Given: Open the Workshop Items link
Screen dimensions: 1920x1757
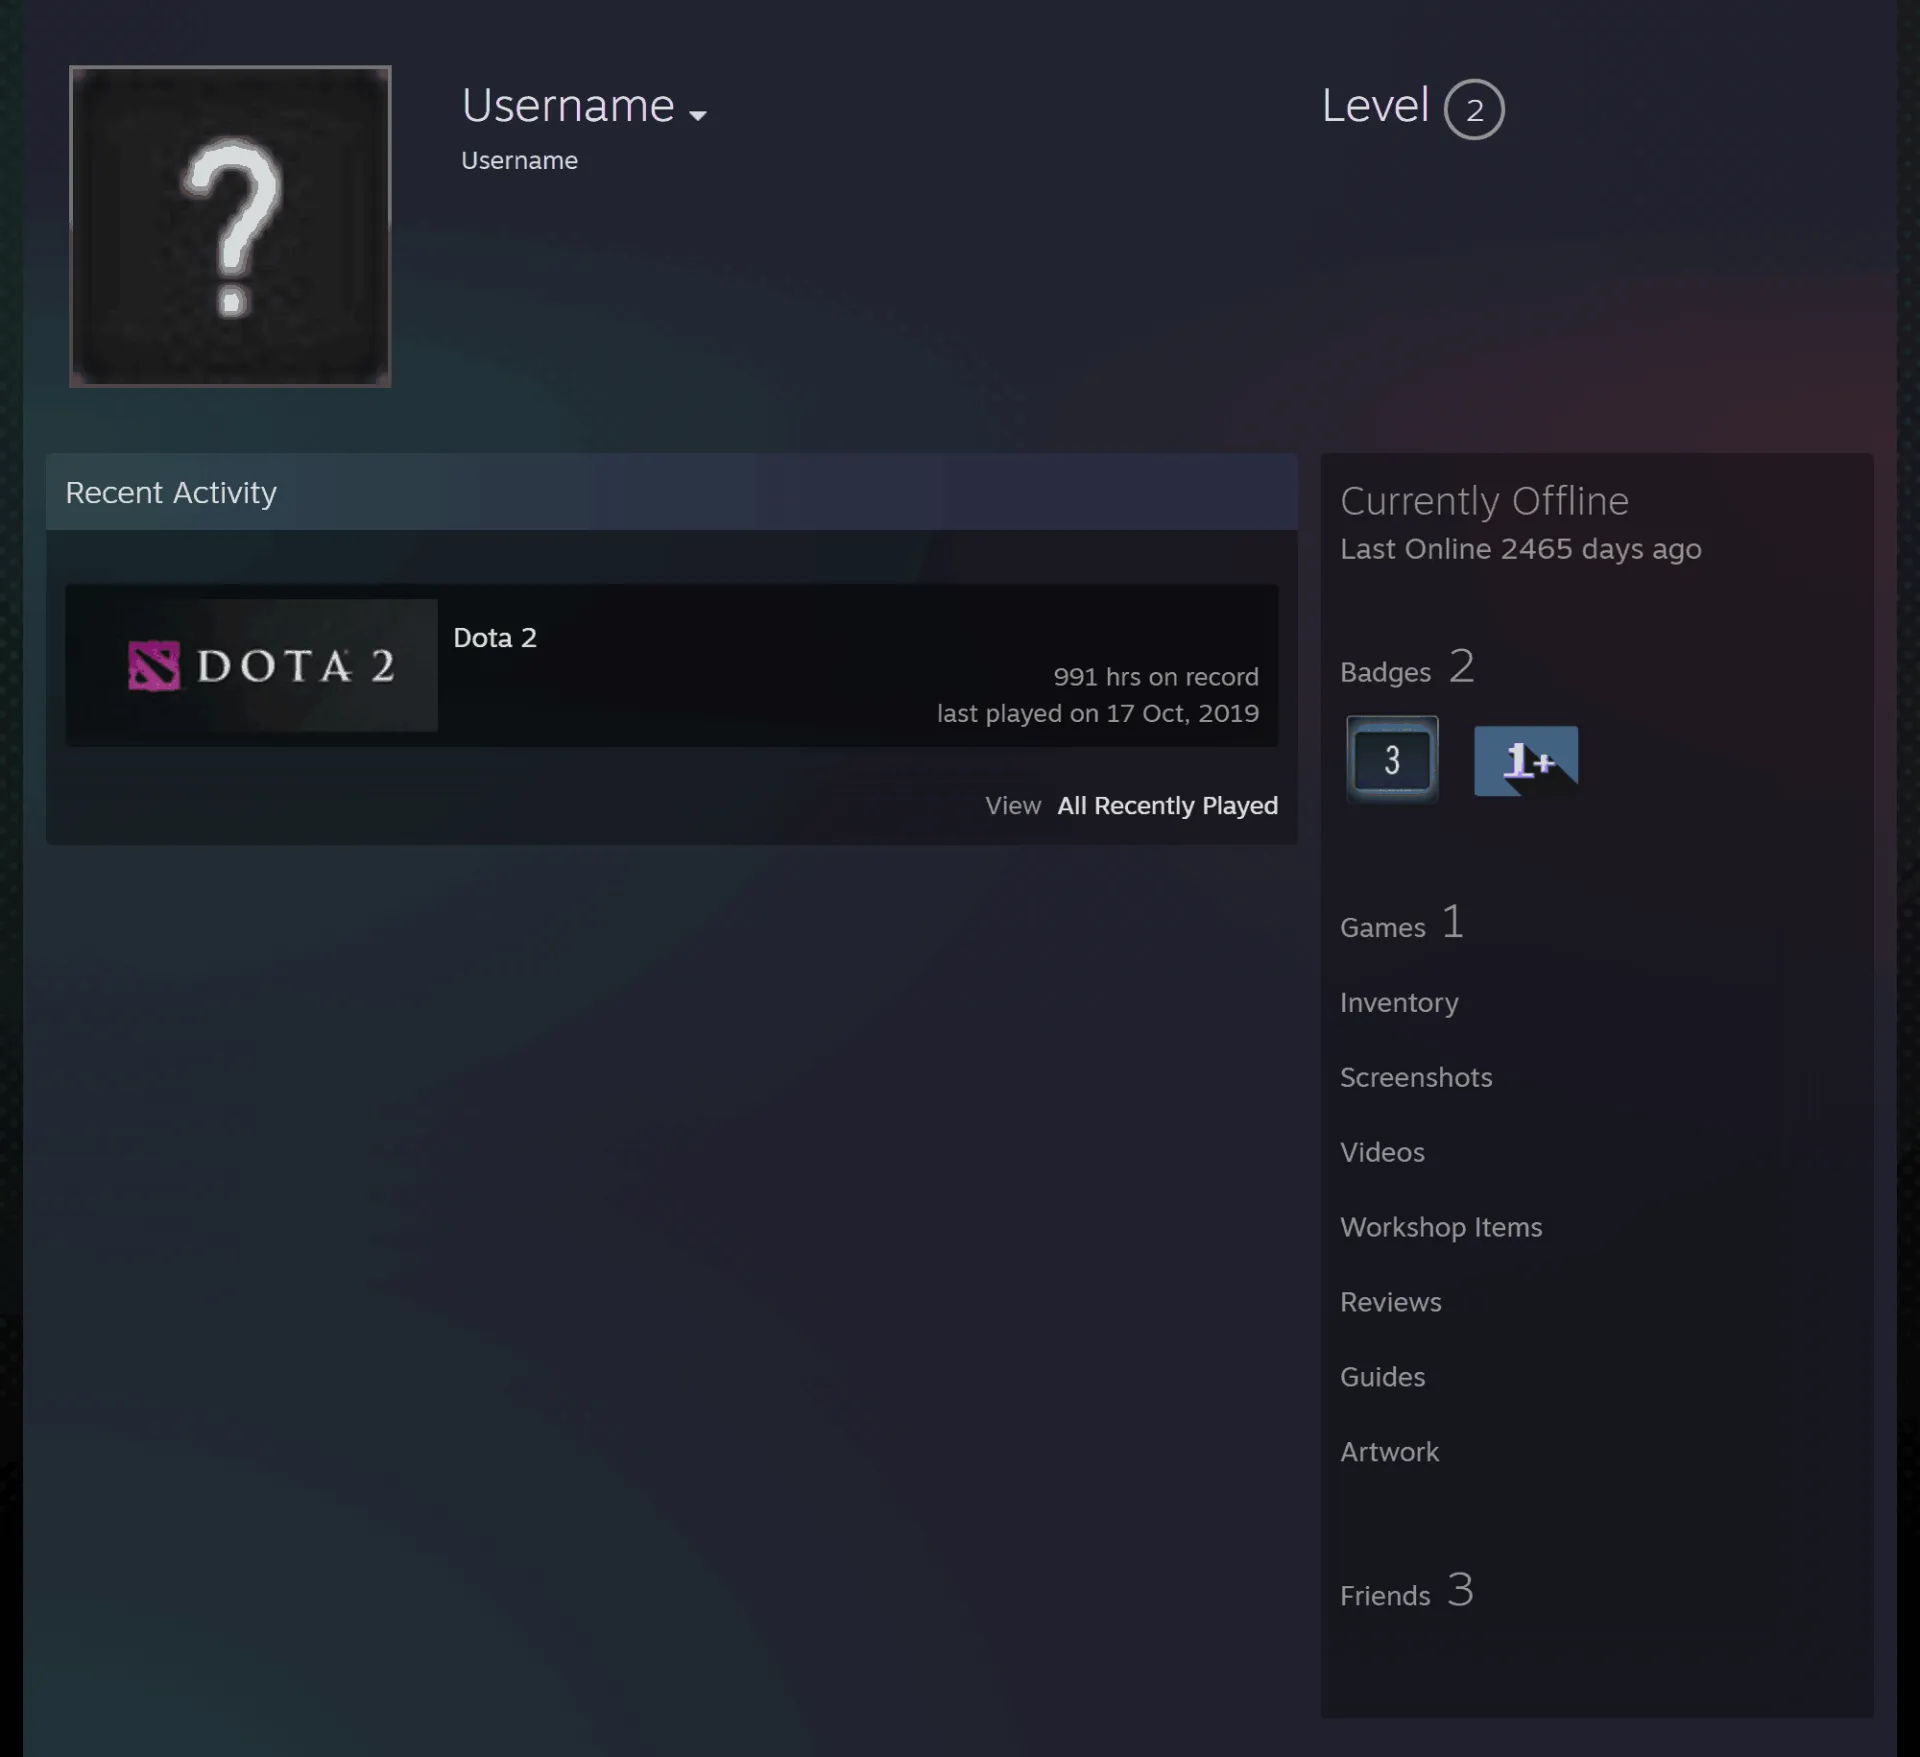Looking at the screenshot, I should coord(1441,1227).
